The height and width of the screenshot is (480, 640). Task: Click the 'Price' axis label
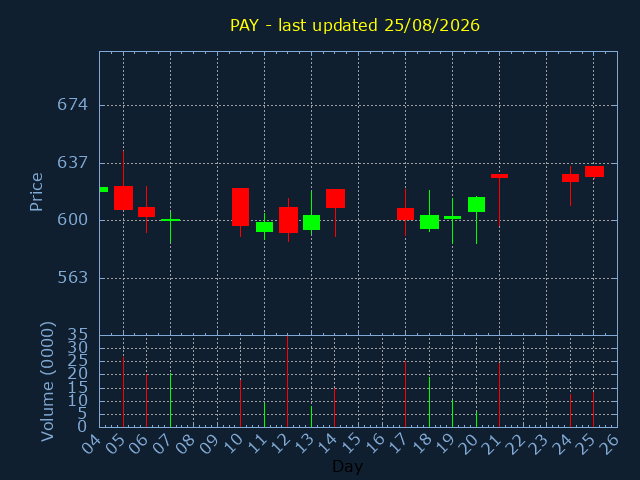(x=36, y=192)
